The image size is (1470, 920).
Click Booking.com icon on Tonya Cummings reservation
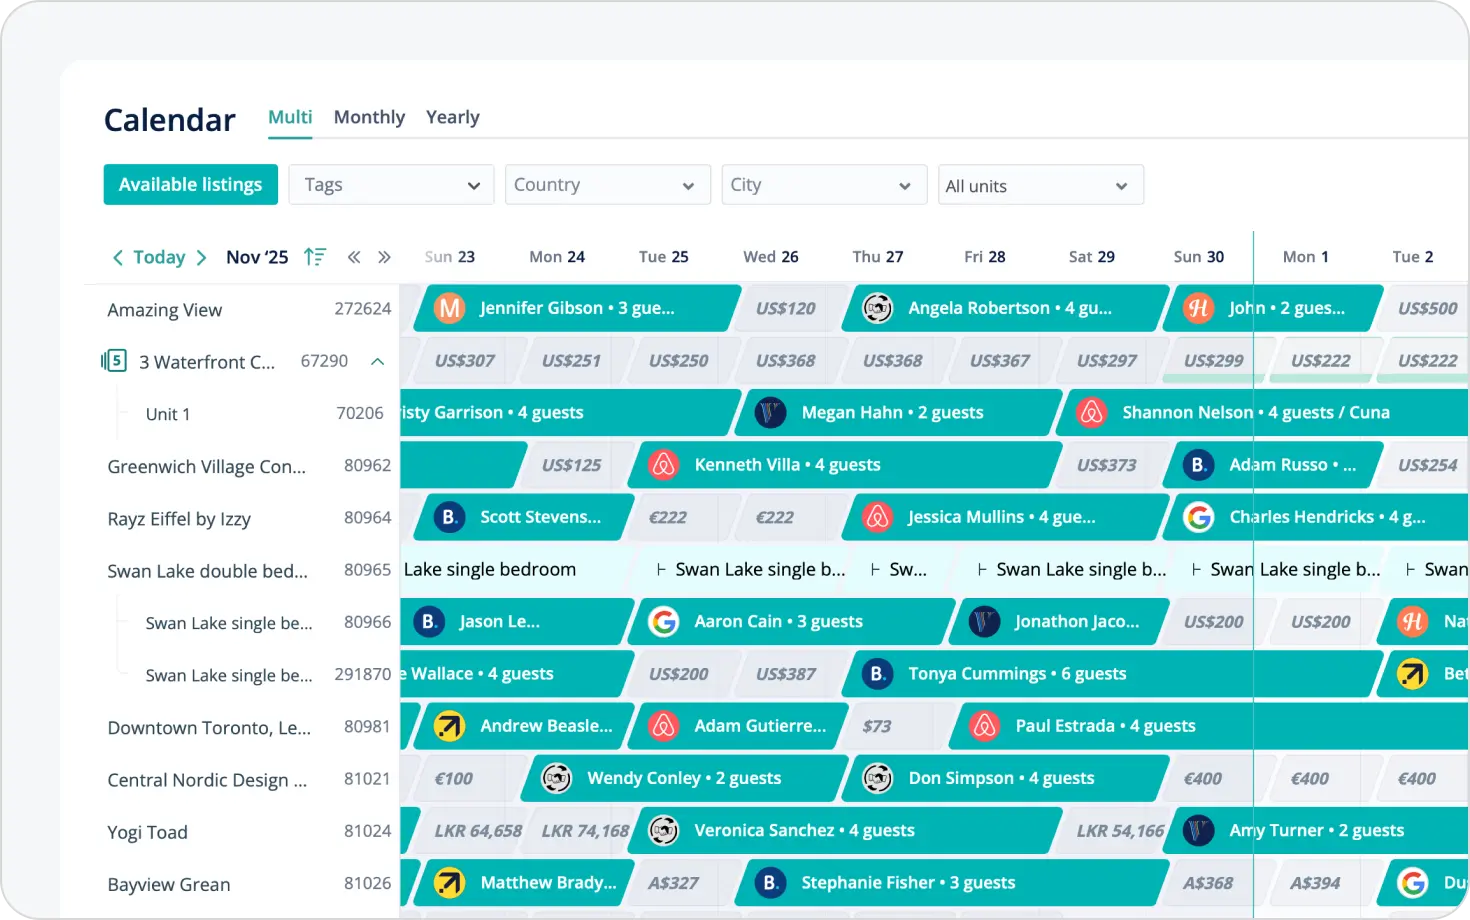[x=877, y=674]
